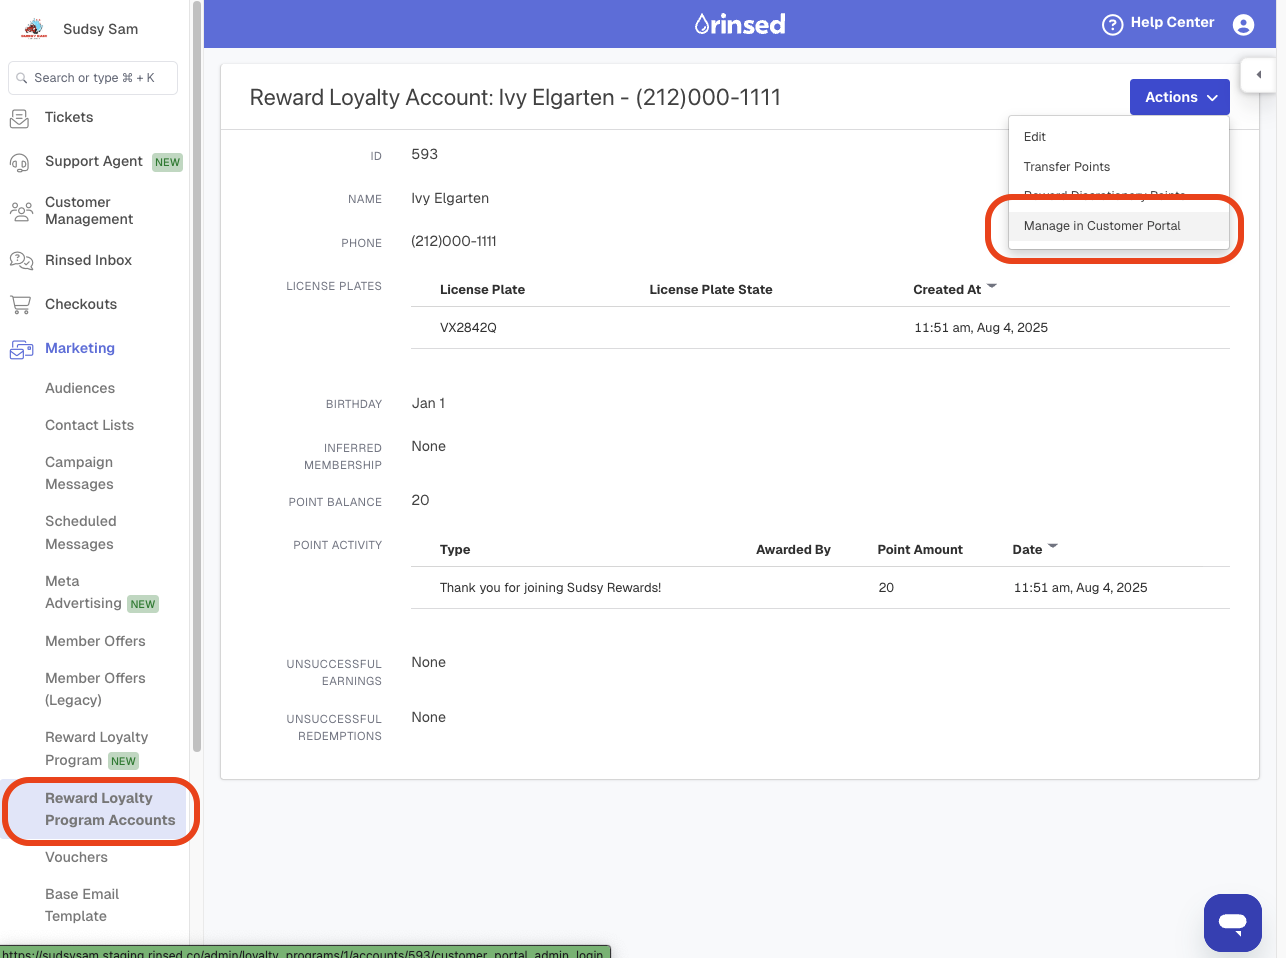Open Member Offers page

pos(95,641)
